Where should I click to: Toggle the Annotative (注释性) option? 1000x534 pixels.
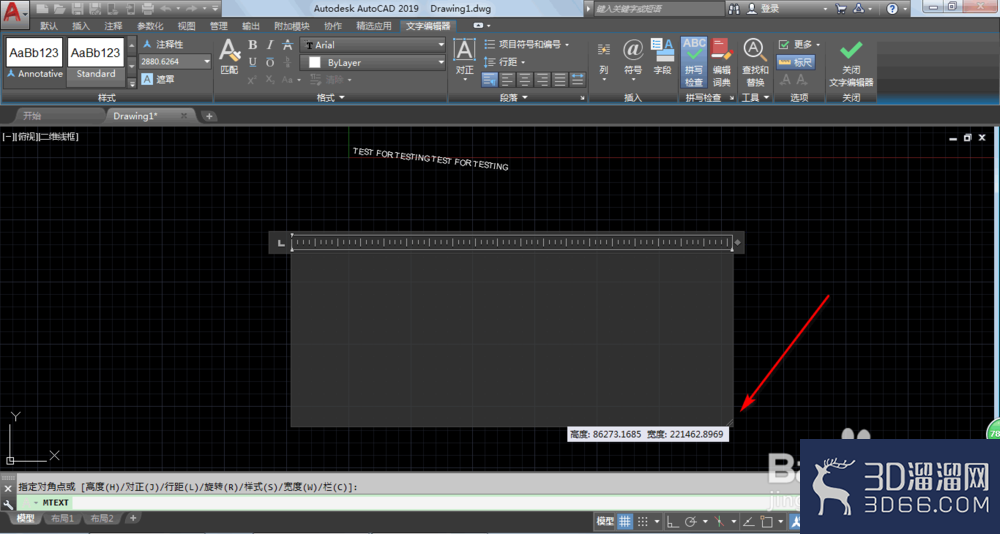[163, 44]
